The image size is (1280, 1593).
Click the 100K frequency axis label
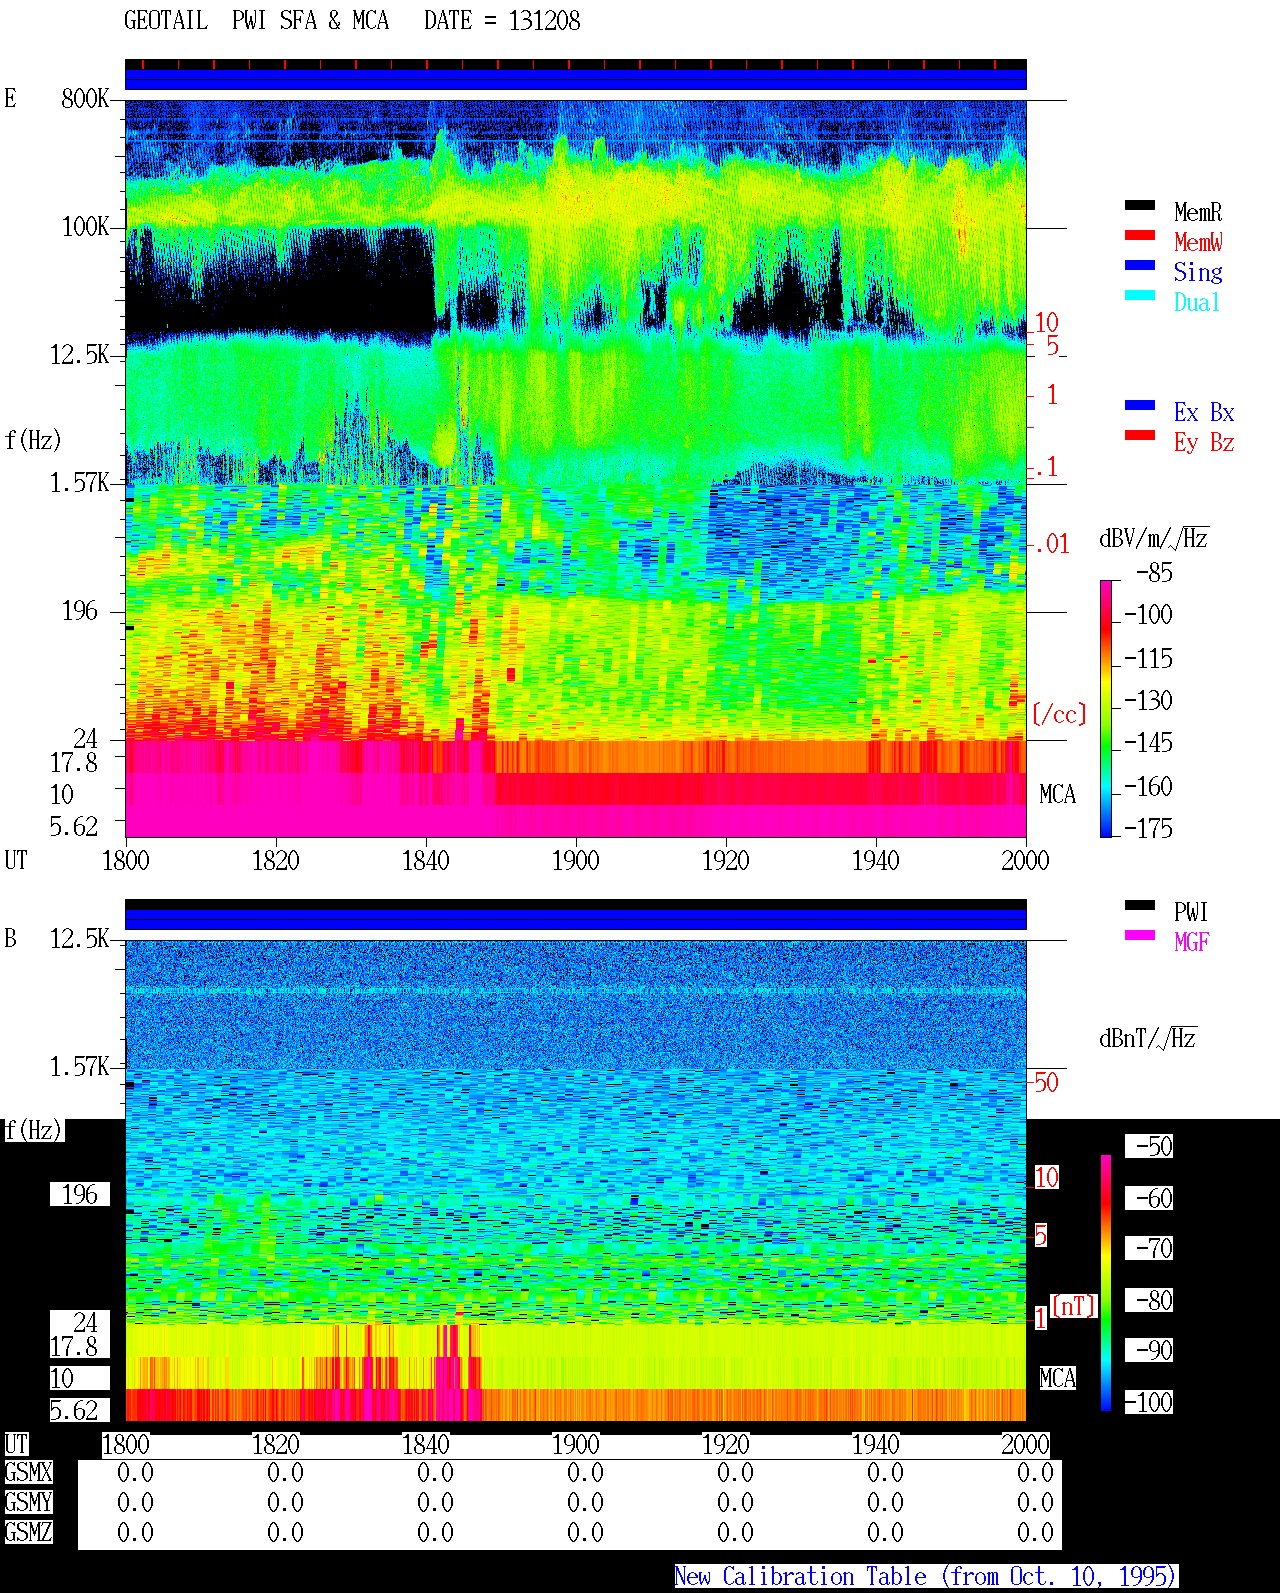(85, 227)
